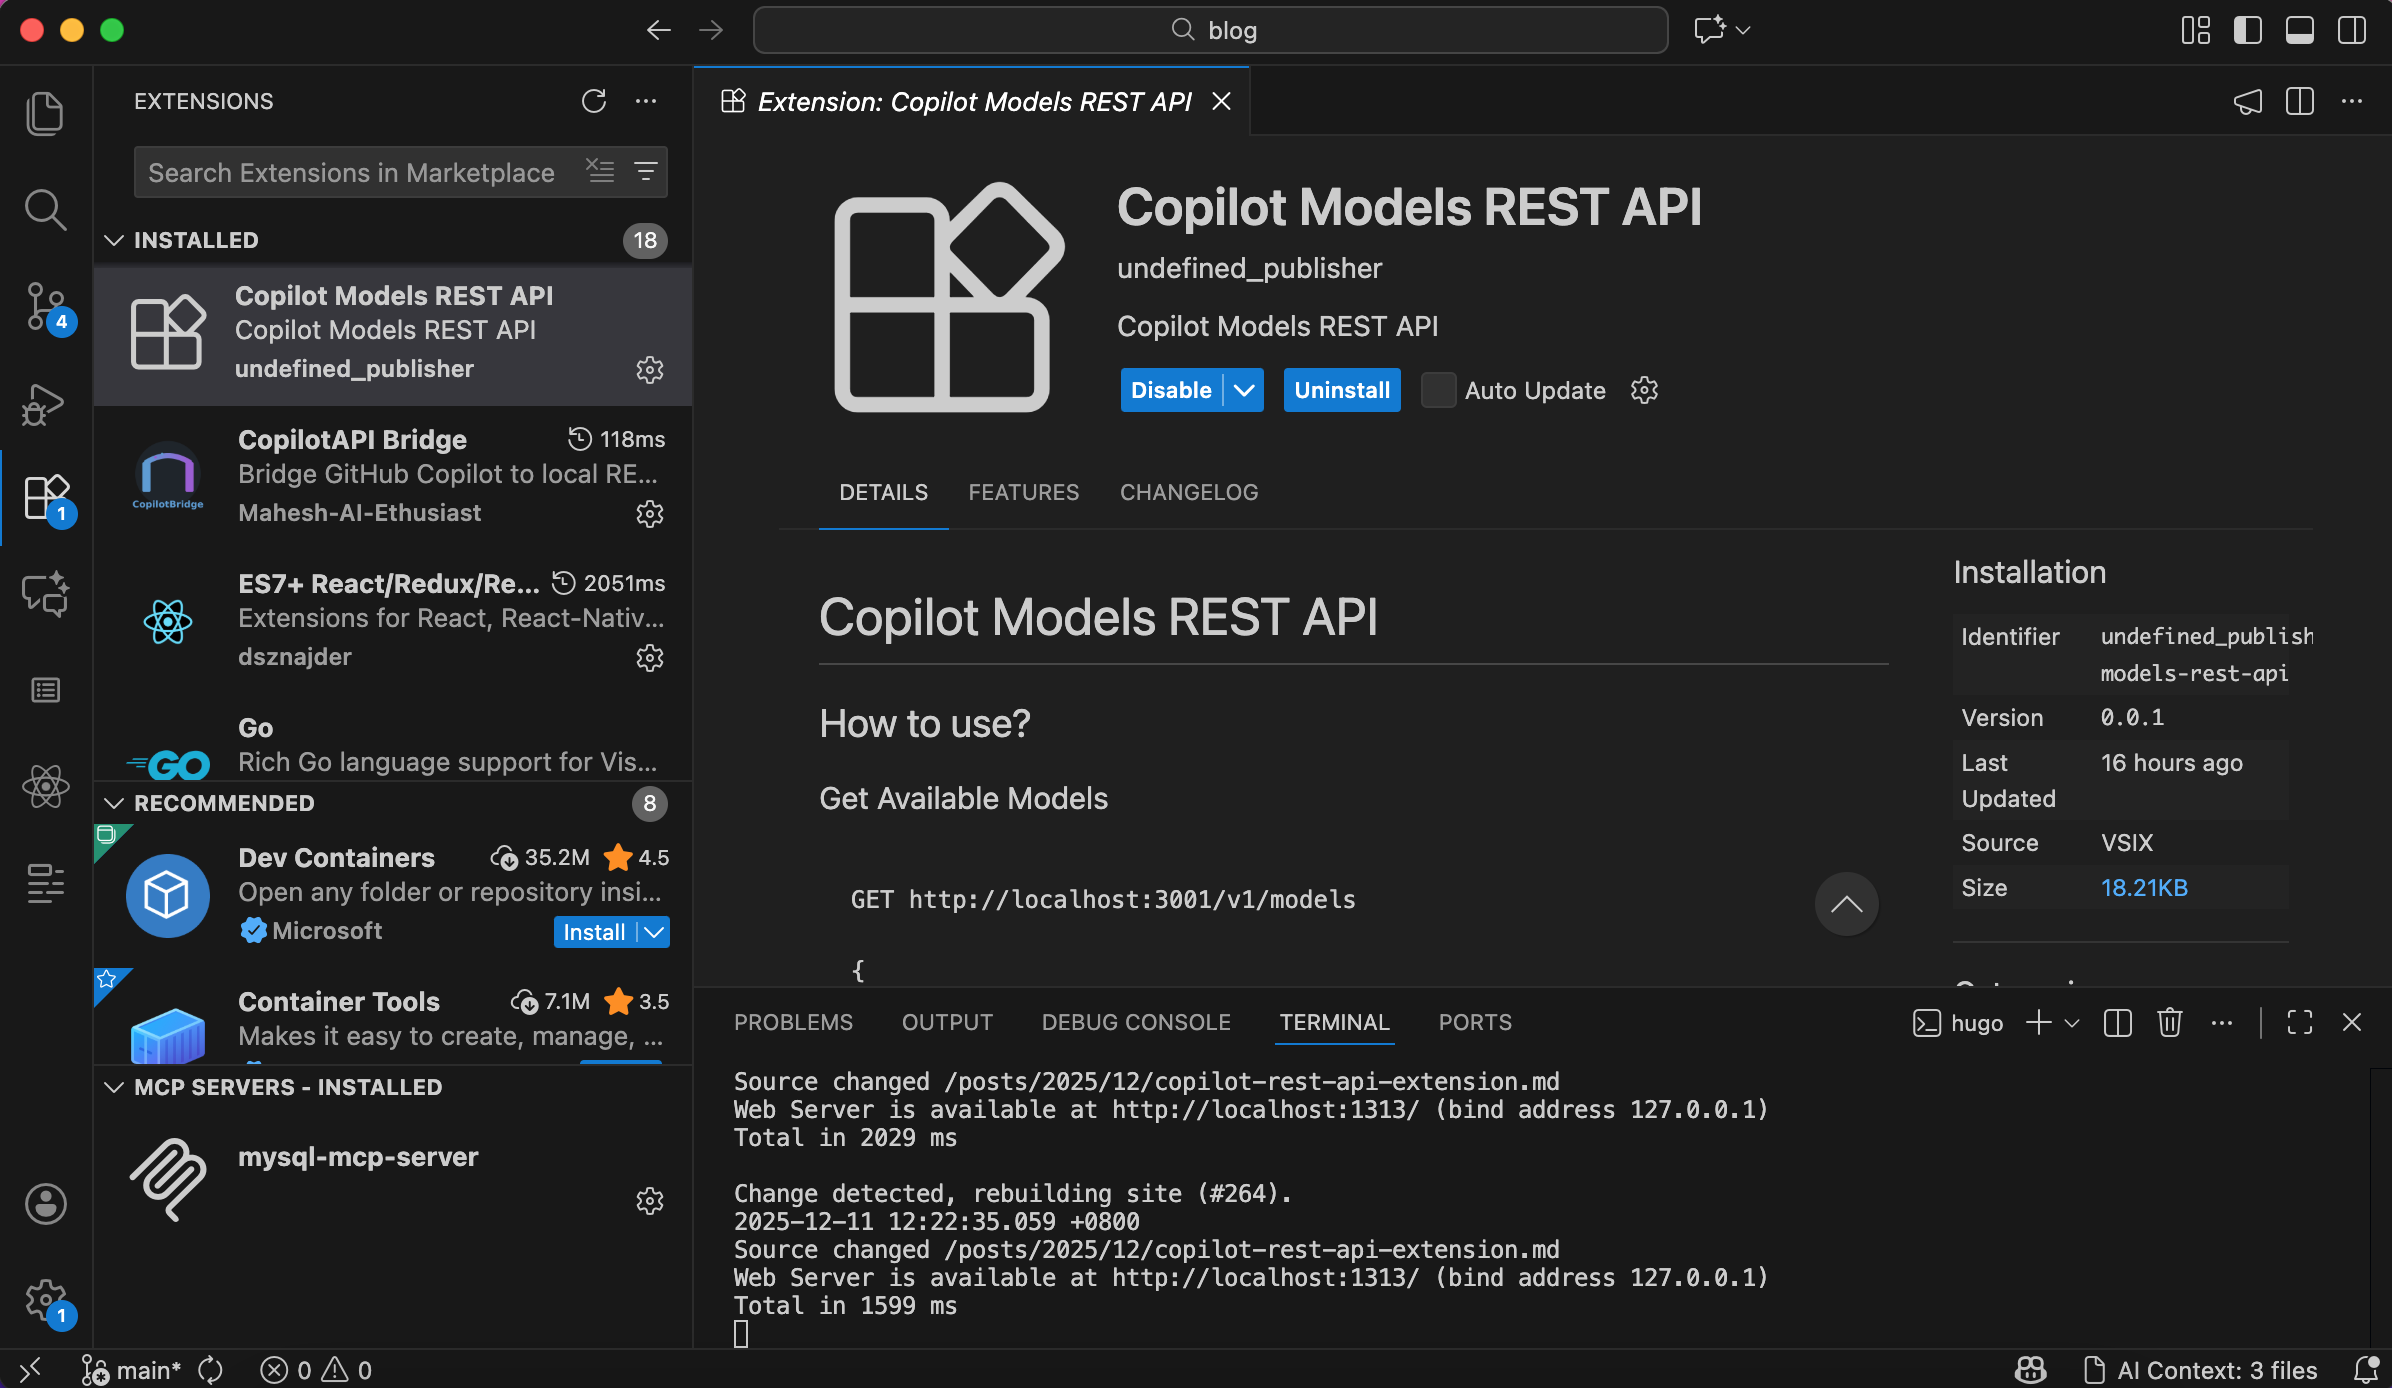Open Source Control view with 4 changes
This screenshot has height=1388, width=2392.
tap(45, 306)
